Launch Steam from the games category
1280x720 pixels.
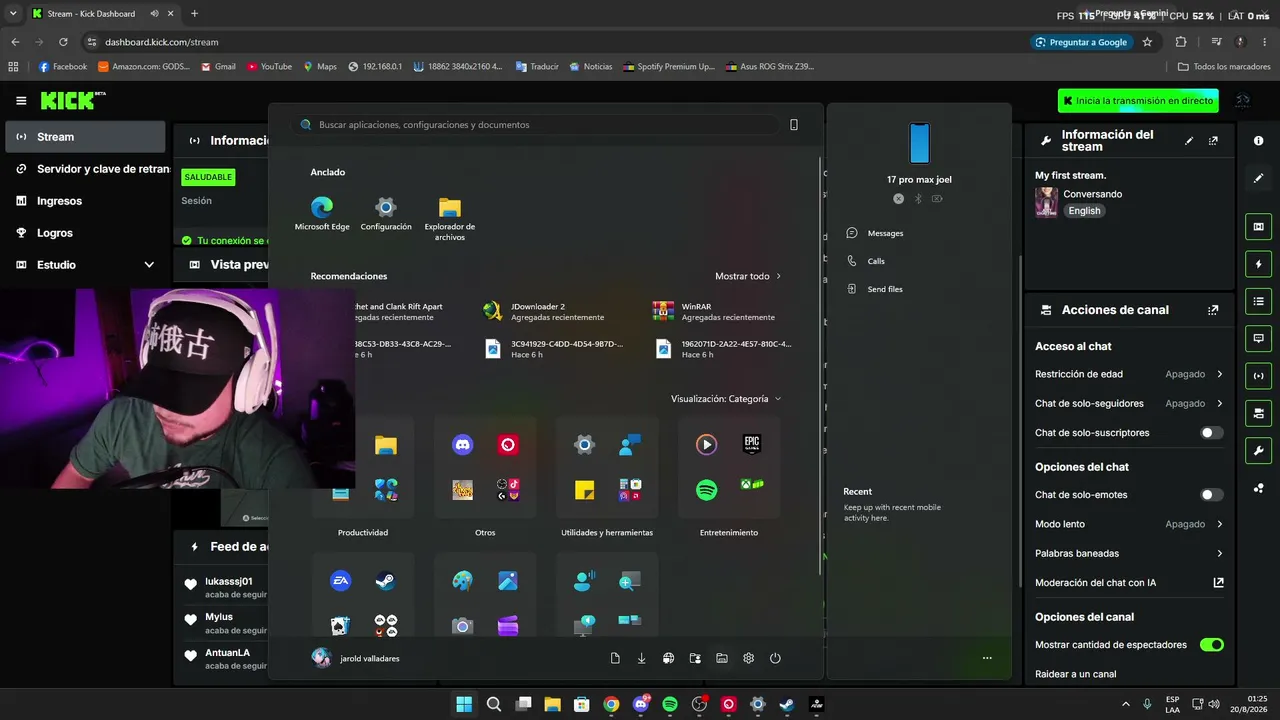tap(385, 581)
